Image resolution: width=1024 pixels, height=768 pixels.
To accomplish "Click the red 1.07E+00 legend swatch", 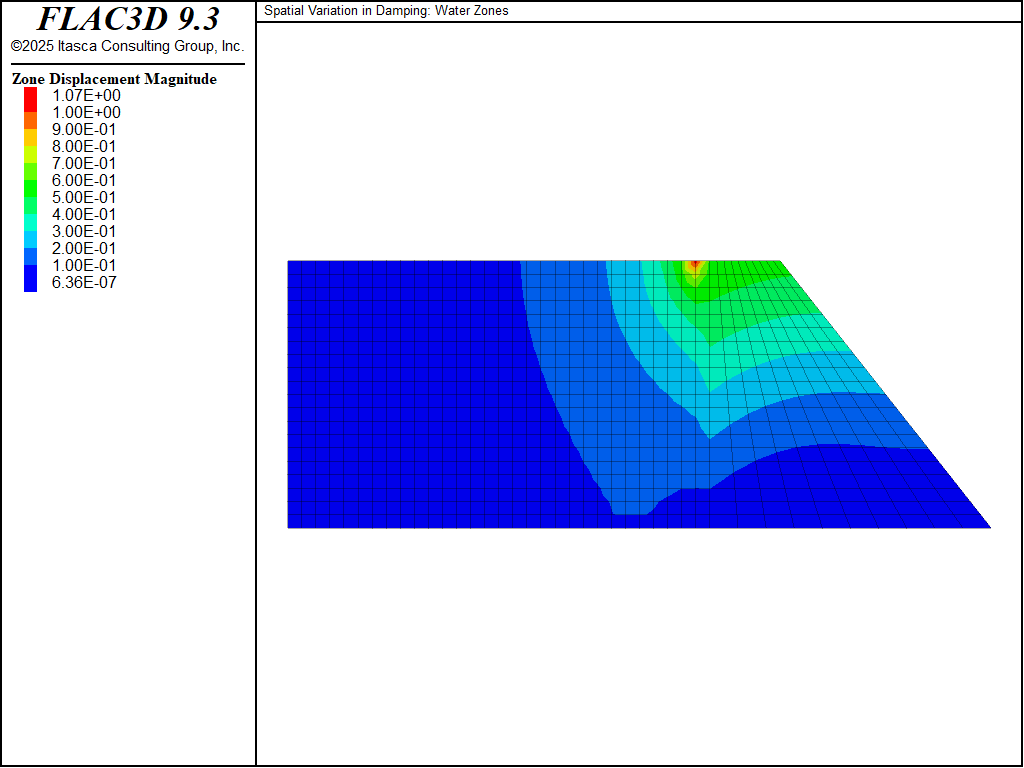I will click(x=30, y=96).
